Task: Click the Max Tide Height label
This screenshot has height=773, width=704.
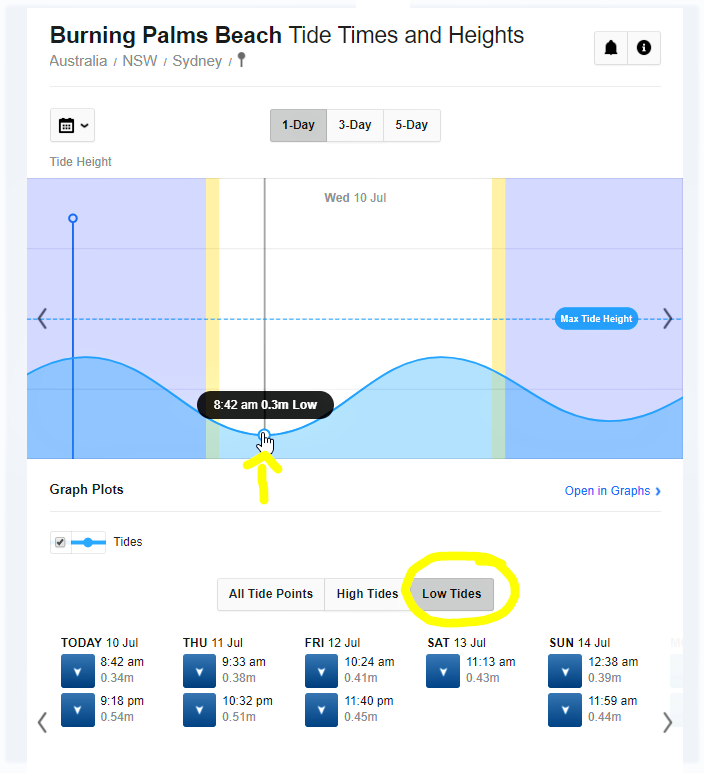Action: tap(596, 318)
